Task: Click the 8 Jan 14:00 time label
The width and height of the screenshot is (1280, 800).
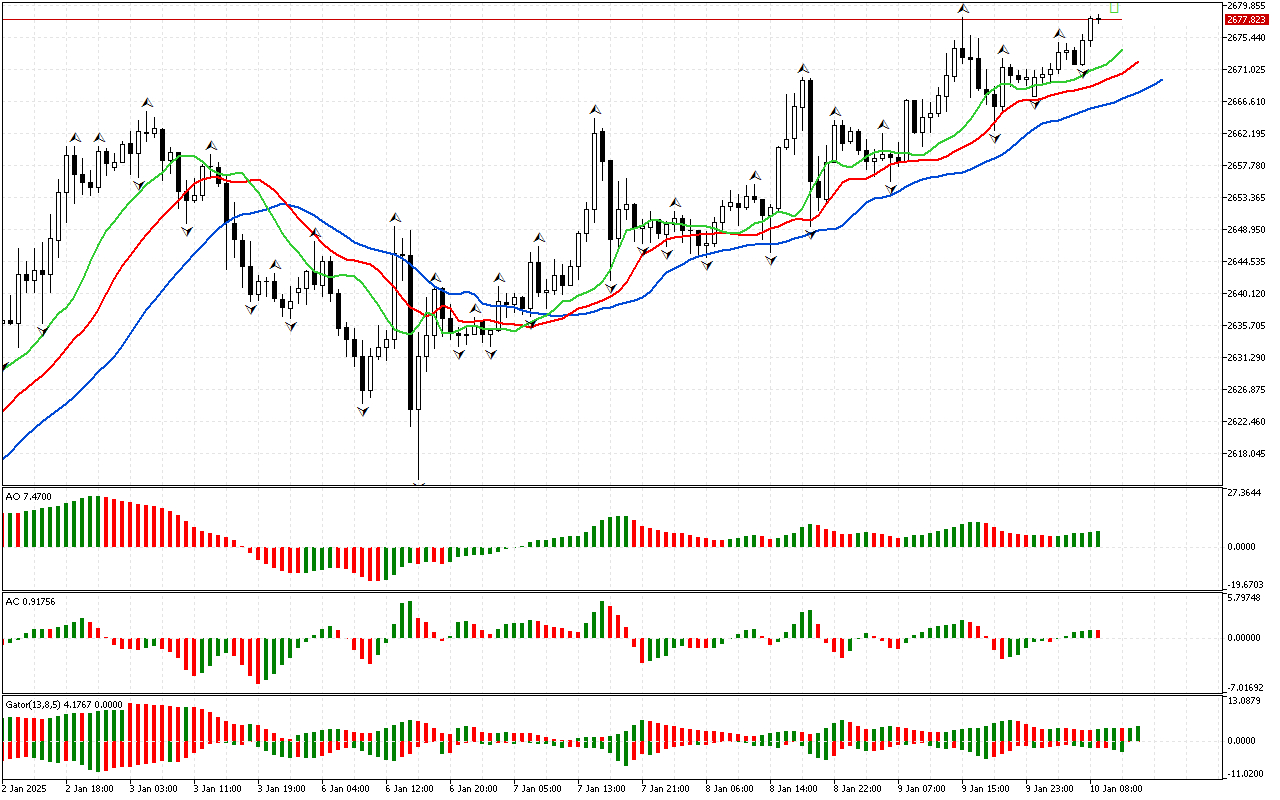Action: [x=795, y=788]
